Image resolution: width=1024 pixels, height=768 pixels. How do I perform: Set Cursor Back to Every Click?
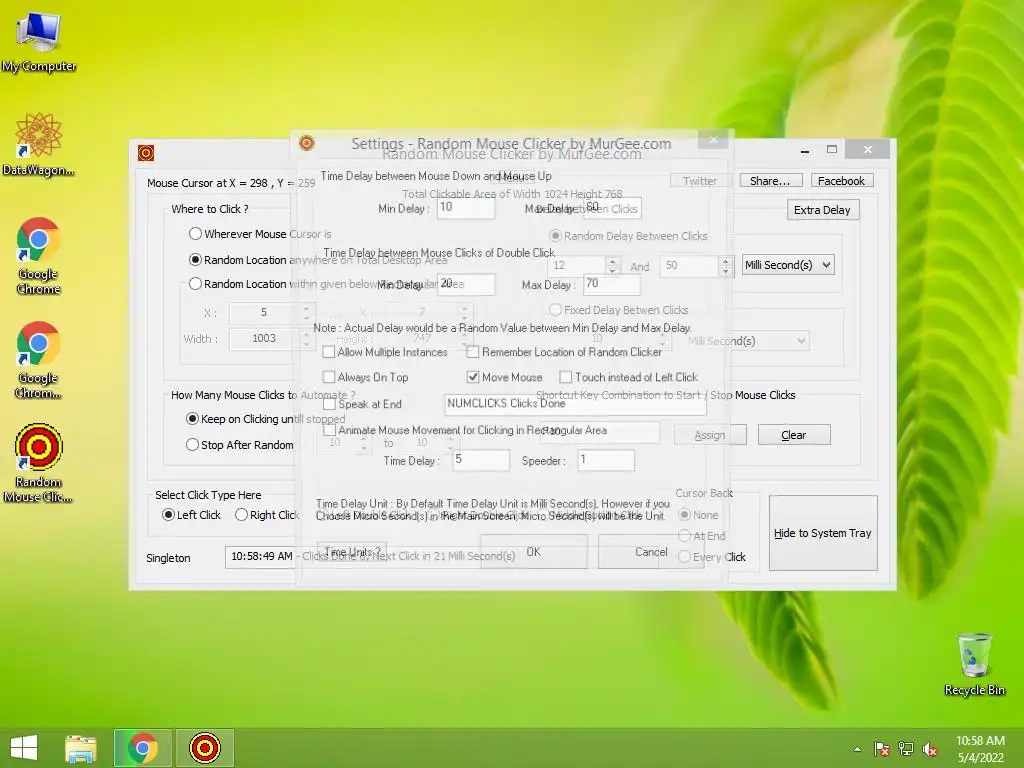click(x=684, y=556)
